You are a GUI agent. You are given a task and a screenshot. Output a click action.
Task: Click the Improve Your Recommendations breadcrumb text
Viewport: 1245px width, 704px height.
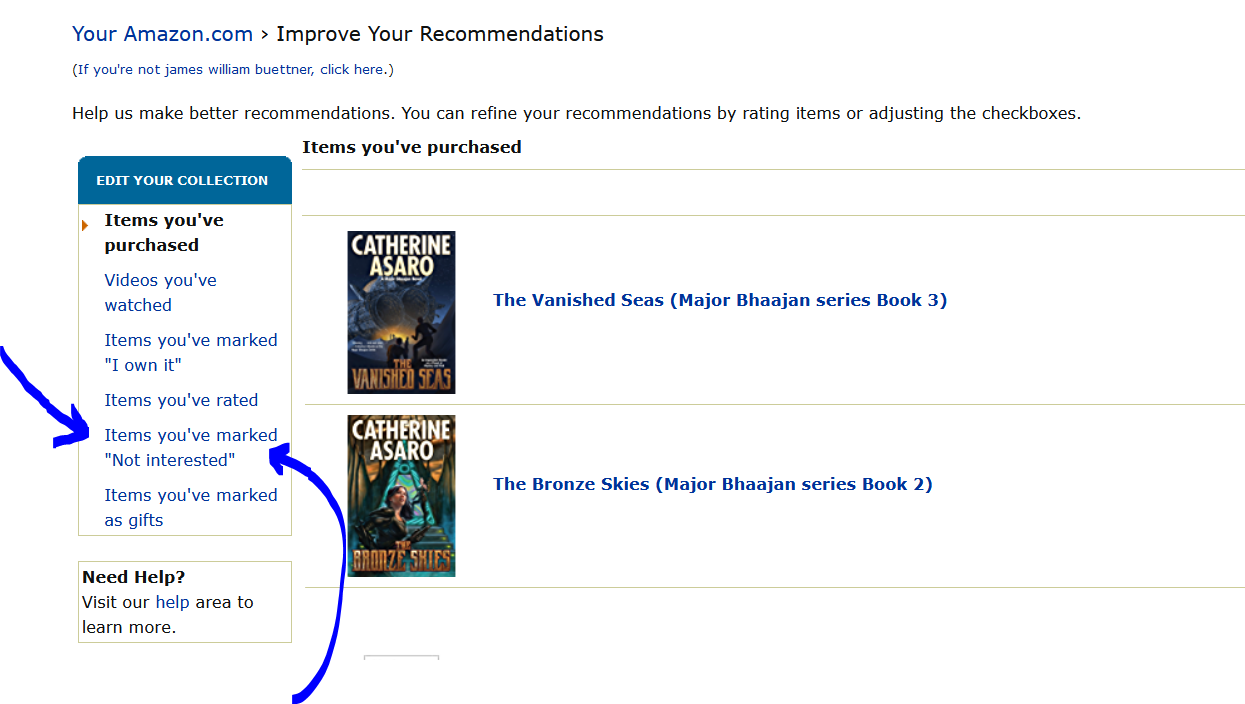tap(440, 34)
